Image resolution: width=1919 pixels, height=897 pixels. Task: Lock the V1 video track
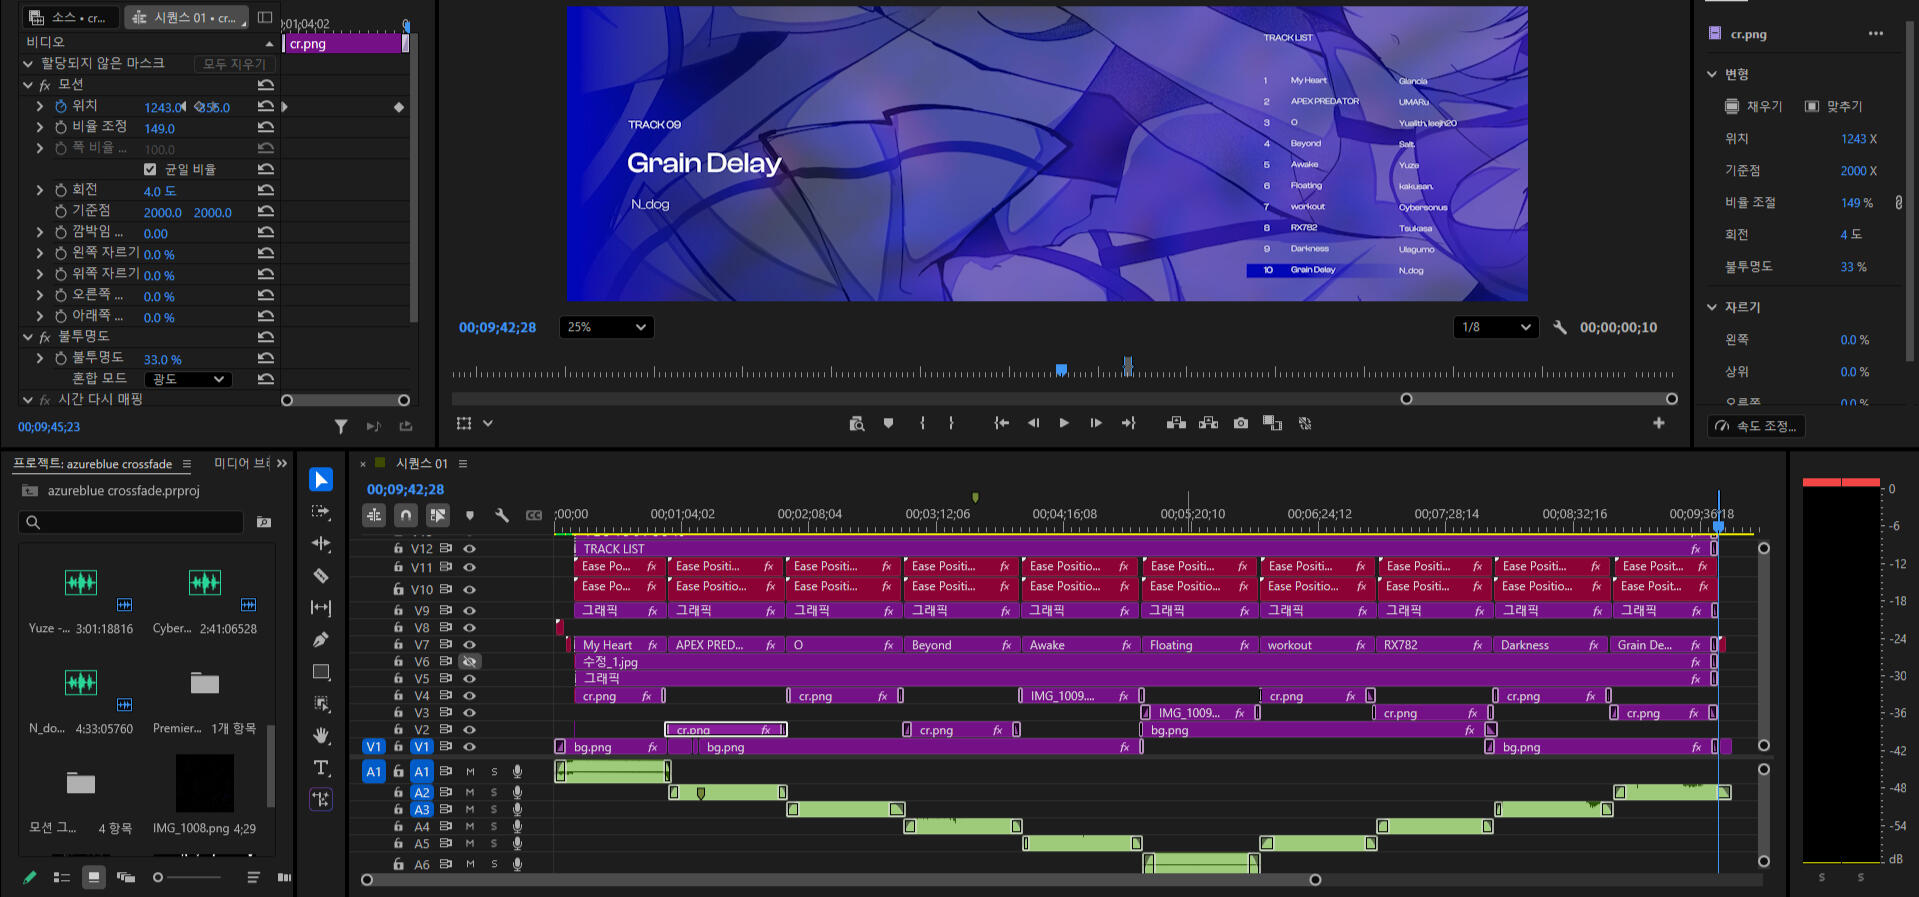pos(398,747)
